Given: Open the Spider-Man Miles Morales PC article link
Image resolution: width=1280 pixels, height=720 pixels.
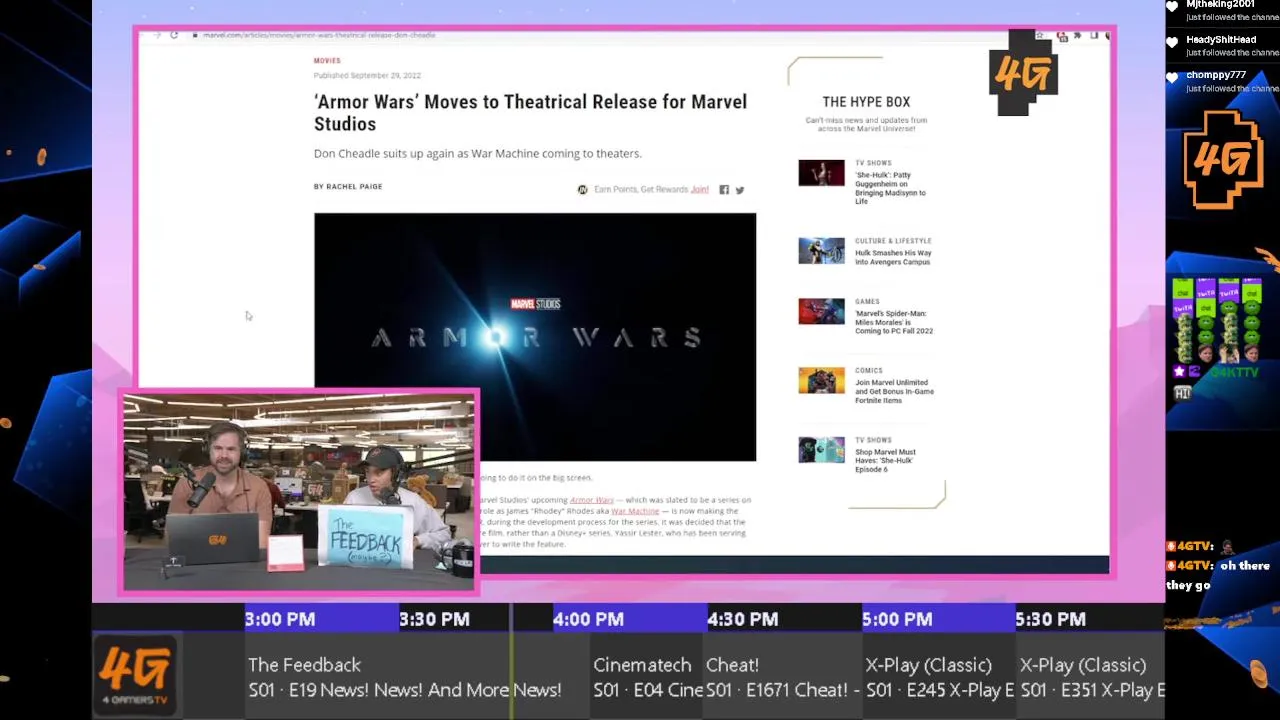Looking at the screenshot, I should point(894,322).
